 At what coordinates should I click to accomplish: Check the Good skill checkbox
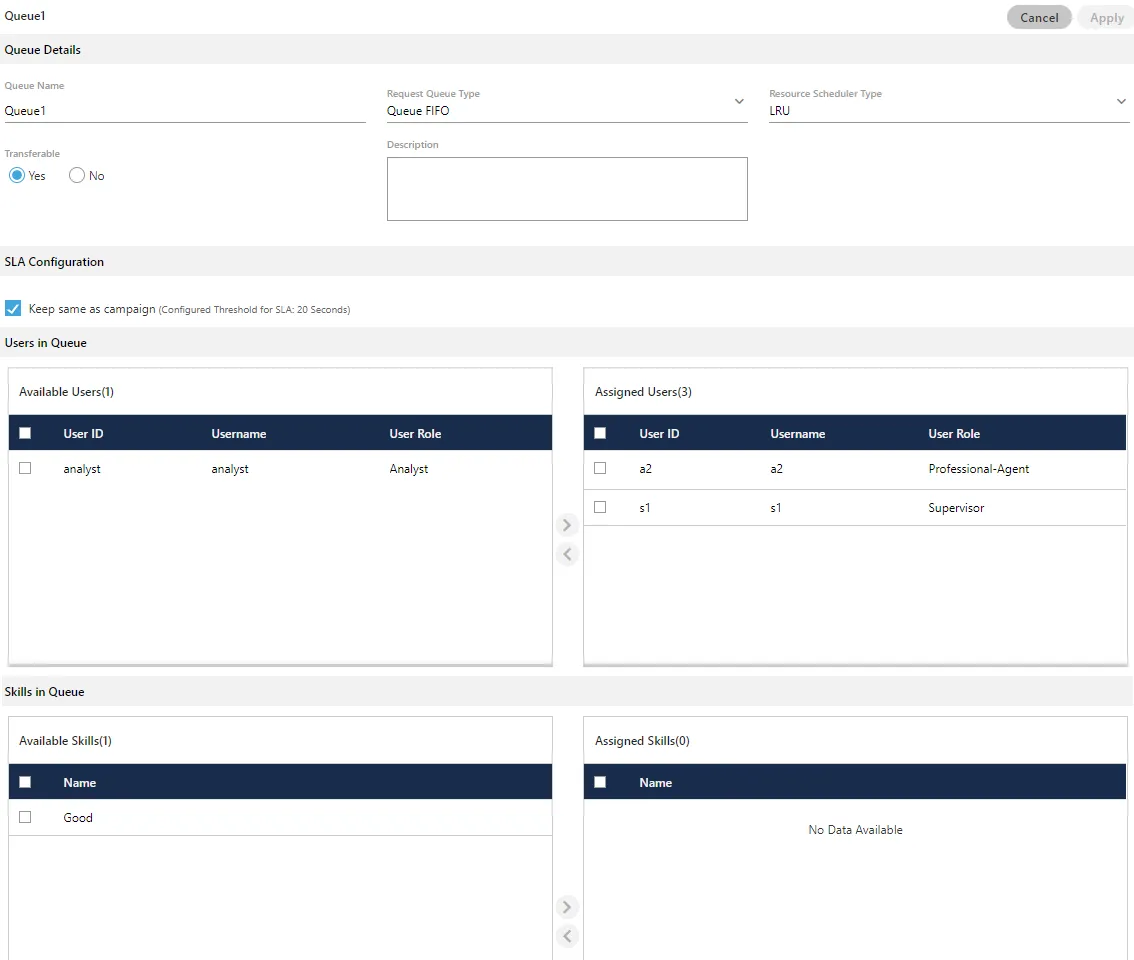[x=25, y=817]
